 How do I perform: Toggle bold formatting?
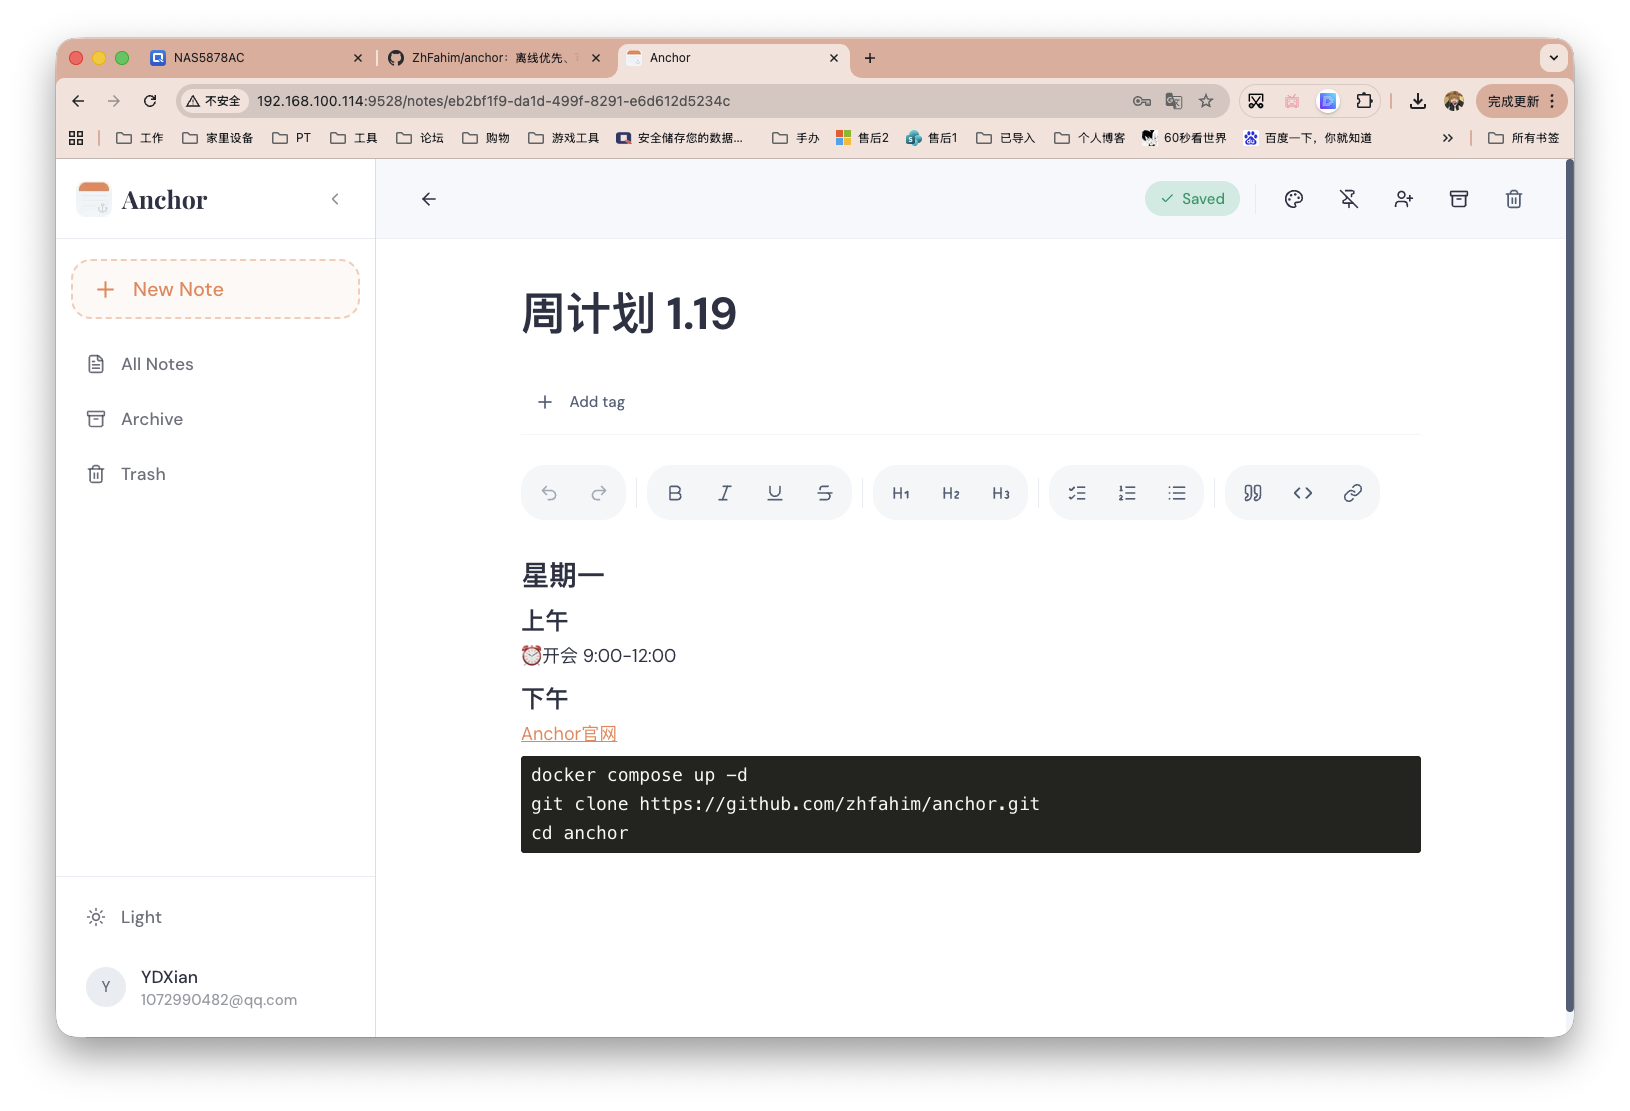(x=675, y=492)
